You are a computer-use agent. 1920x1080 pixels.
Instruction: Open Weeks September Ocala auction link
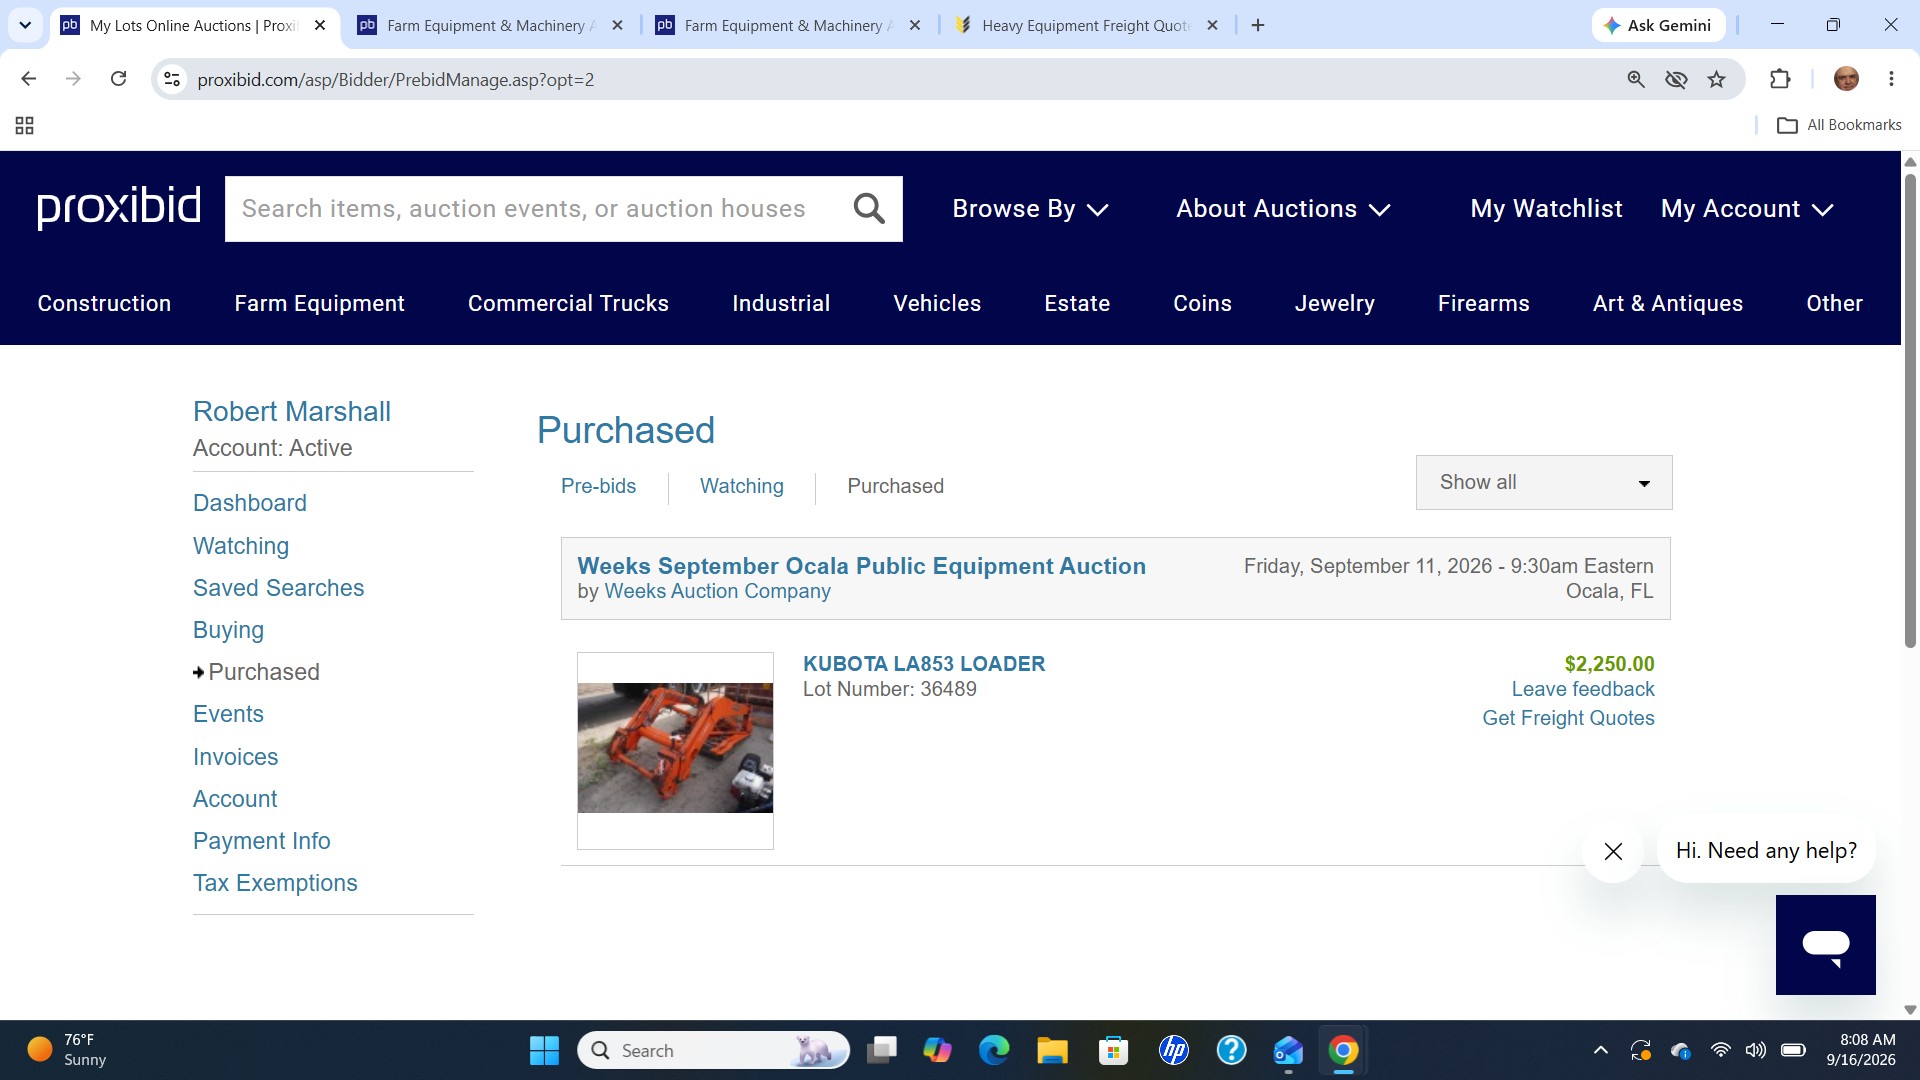pos(861,566)
